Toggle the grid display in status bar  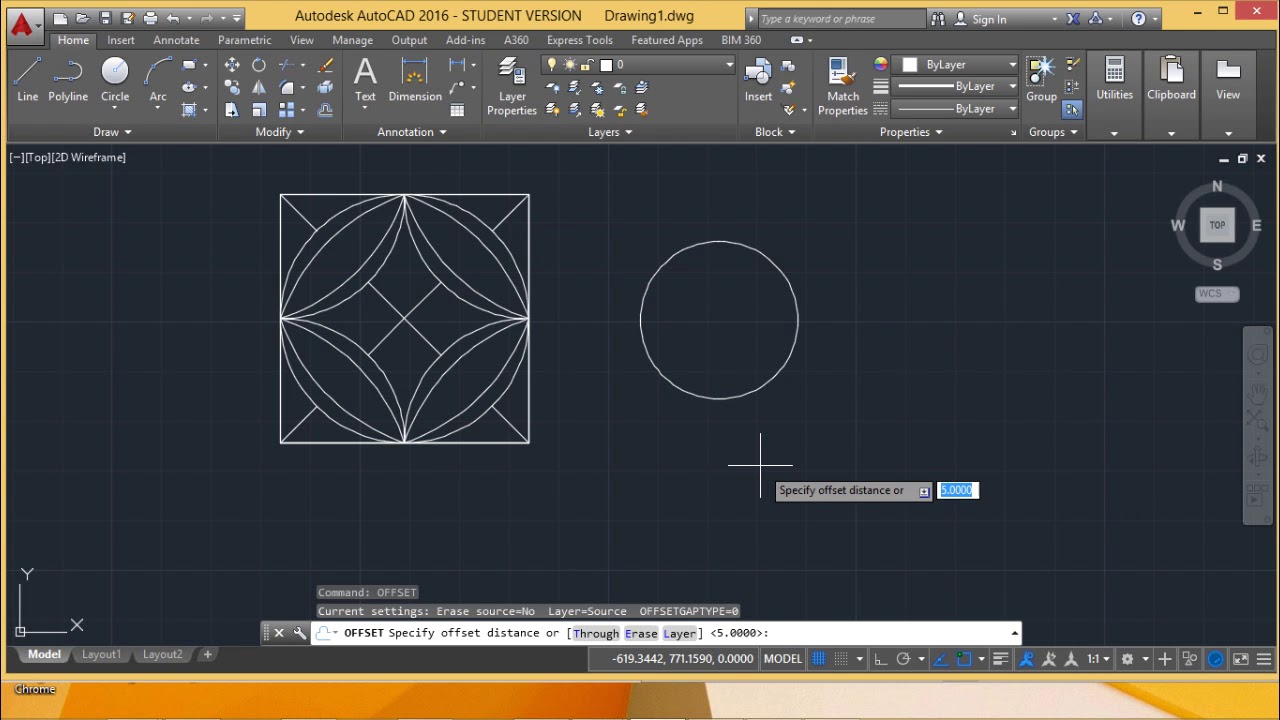tap(819, 659)
